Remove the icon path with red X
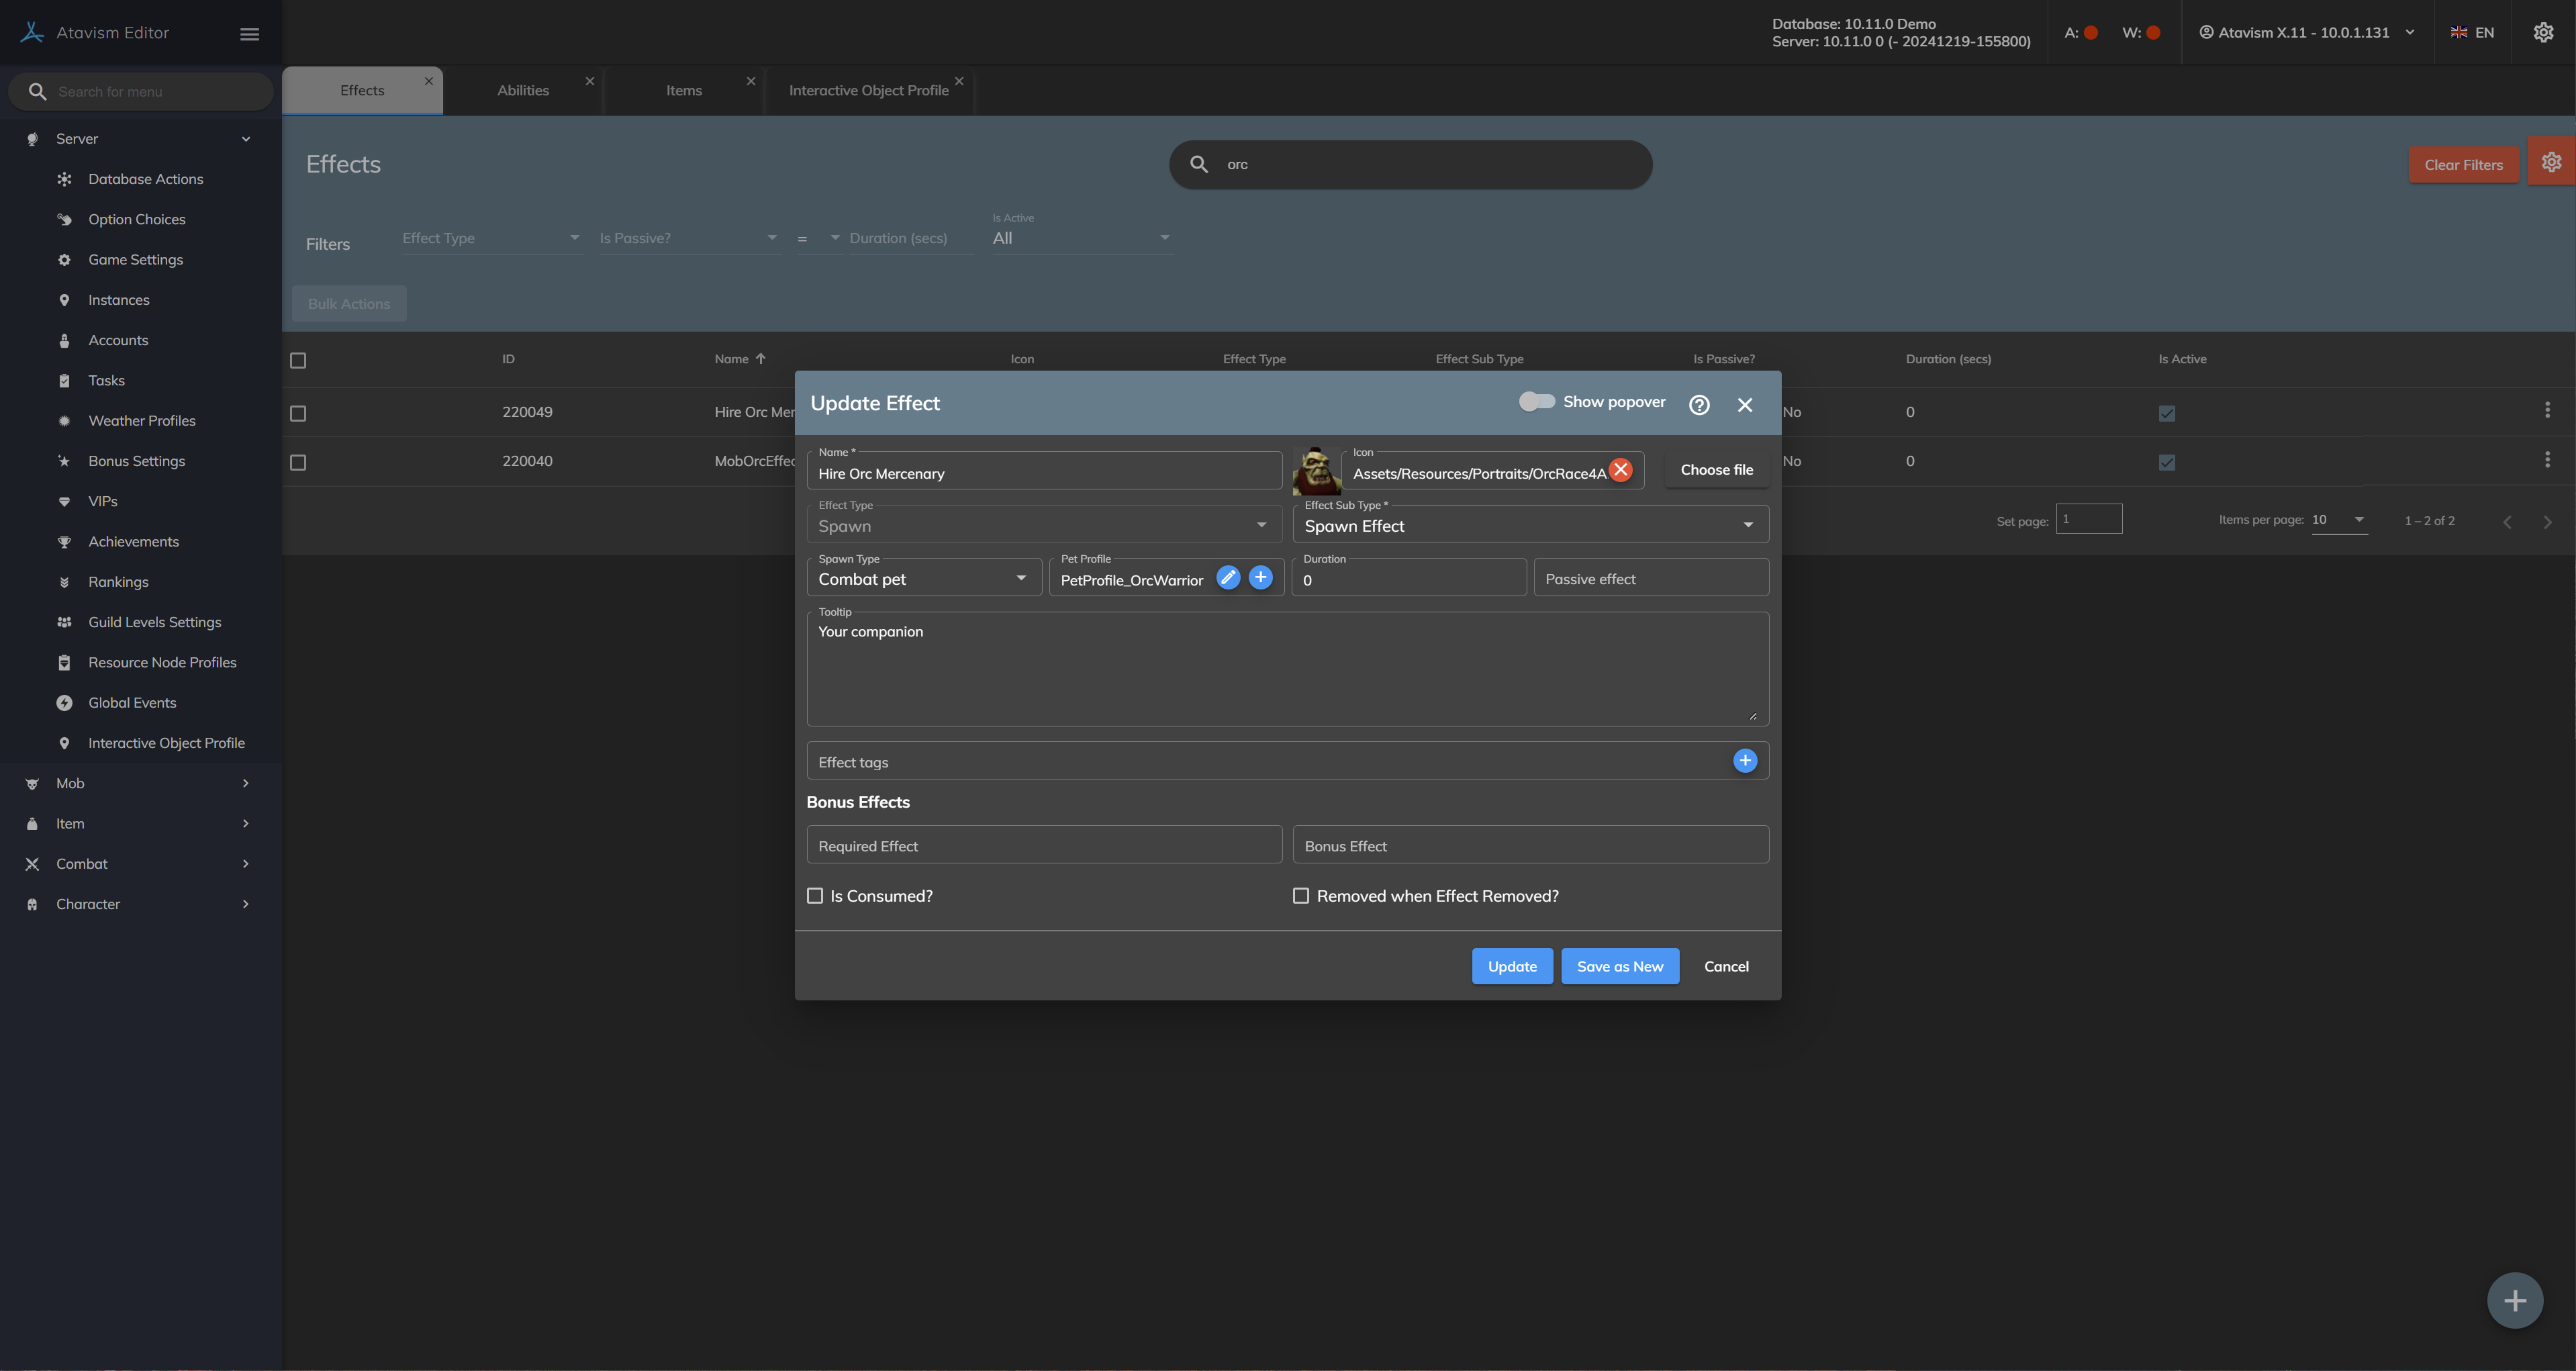This screenshot has height=1371, width=2576. [x=1621, y=470]
